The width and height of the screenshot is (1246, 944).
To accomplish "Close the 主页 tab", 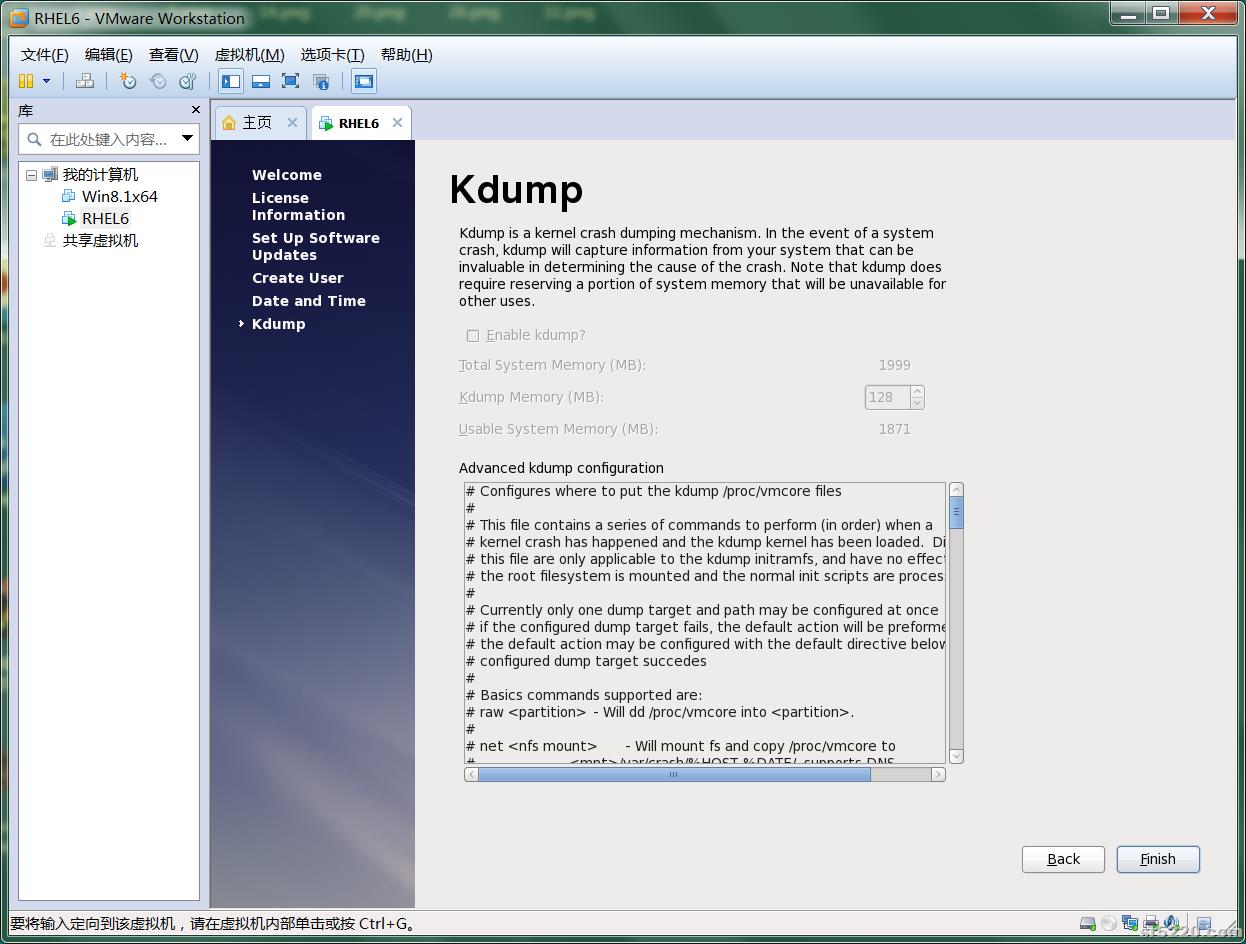I will (292, 122).
